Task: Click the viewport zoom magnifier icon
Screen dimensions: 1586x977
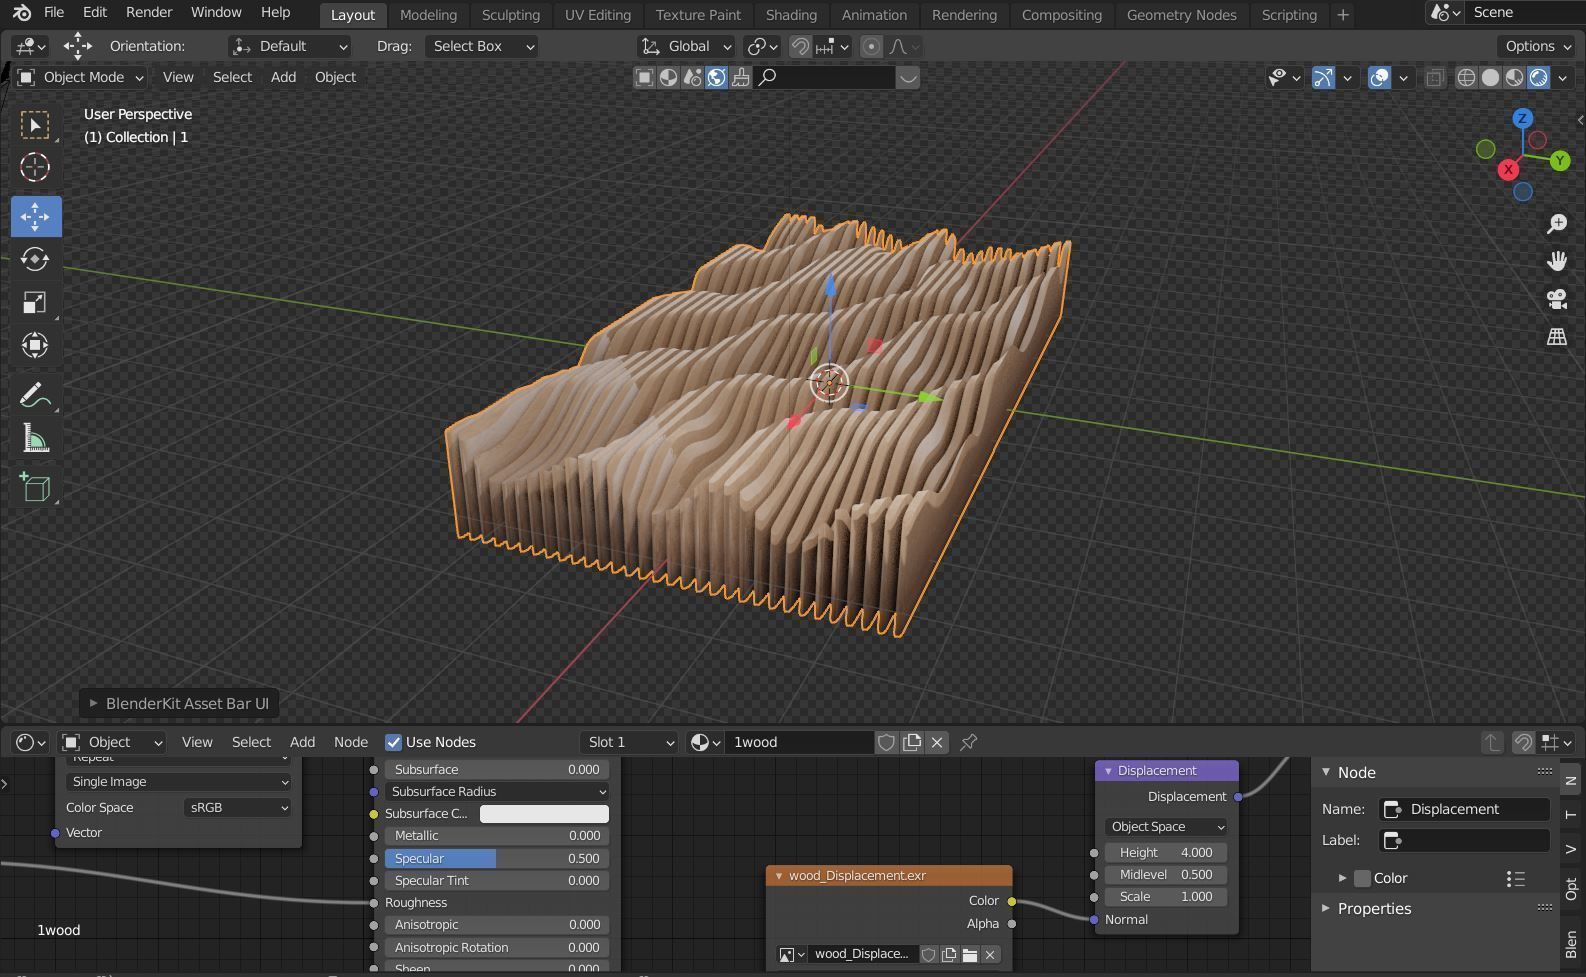Action: pyautogui.click(x=1557, y=224)
